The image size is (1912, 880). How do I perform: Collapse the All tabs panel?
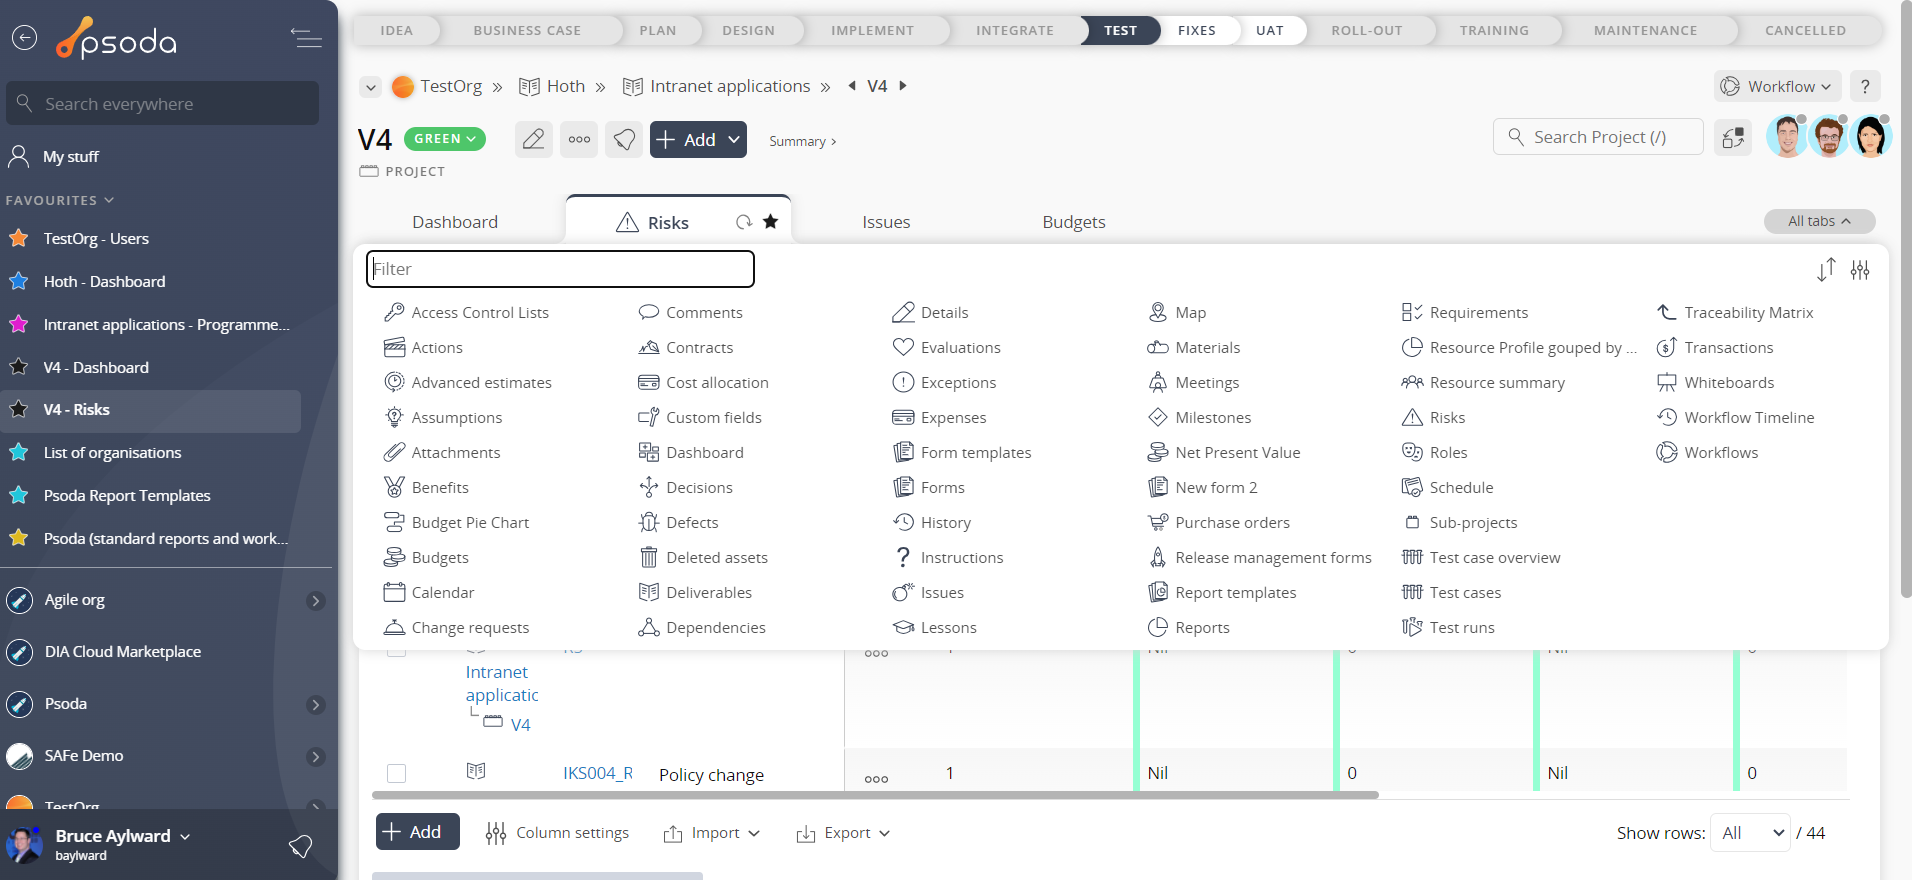click(1819, 221)
